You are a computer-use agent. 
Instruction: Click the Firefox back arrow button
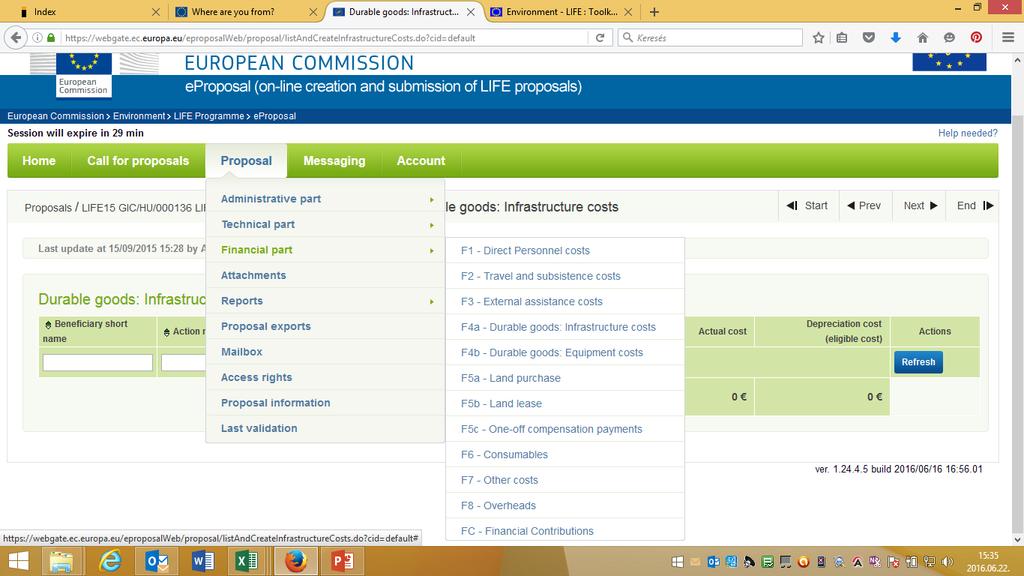tap(16, 37)
